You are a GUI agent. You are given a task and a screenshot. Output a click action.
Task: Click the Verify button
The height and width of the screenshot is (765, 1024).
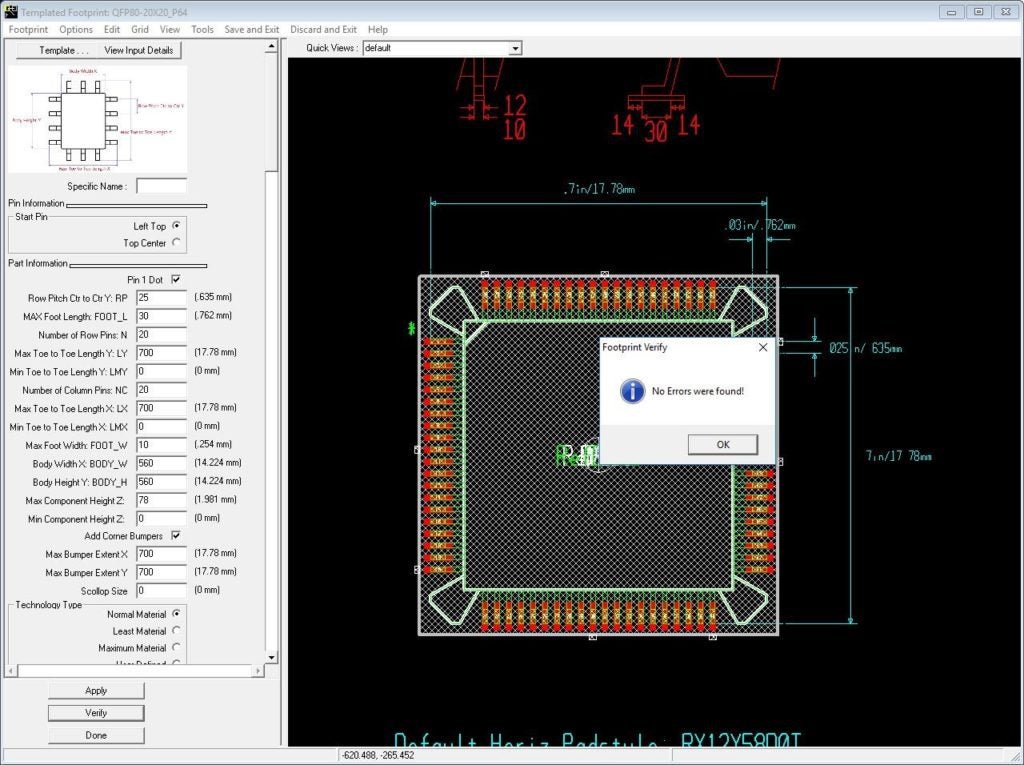[x=96, y=713]
